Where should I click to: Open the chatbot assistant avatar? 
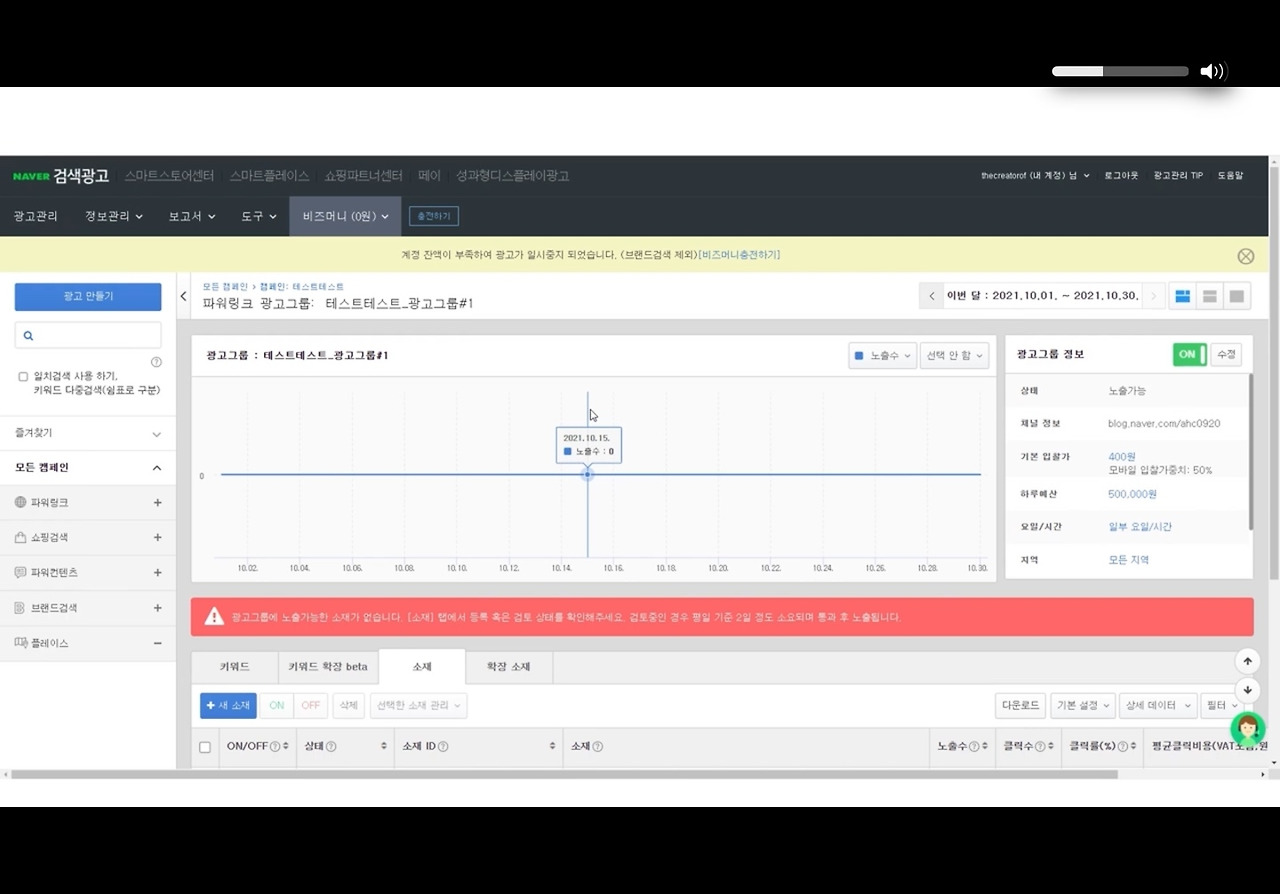(x=1247, y=729)
